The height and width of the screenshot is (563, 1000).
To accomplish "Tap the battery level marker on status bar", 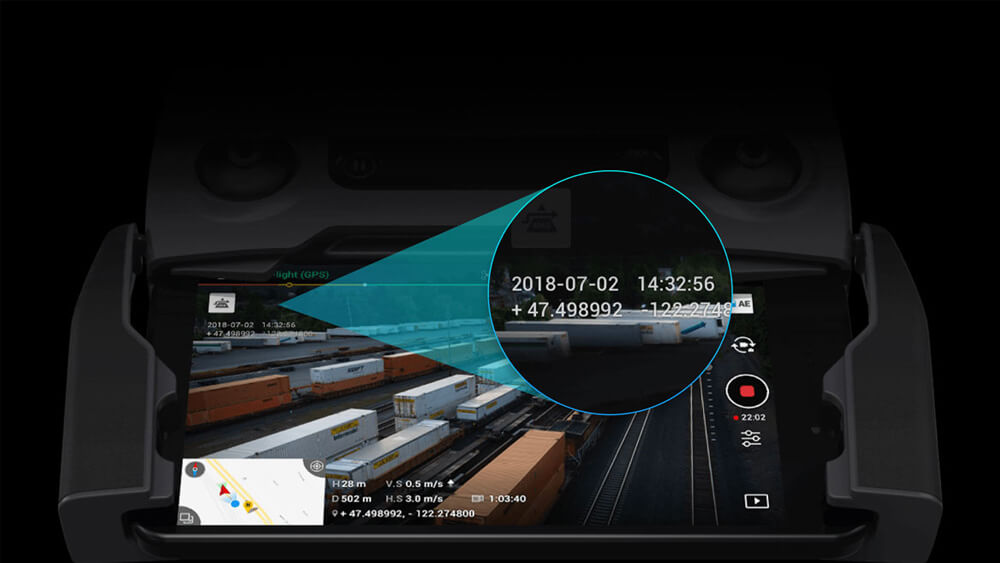I will click(x=289, y=284).
